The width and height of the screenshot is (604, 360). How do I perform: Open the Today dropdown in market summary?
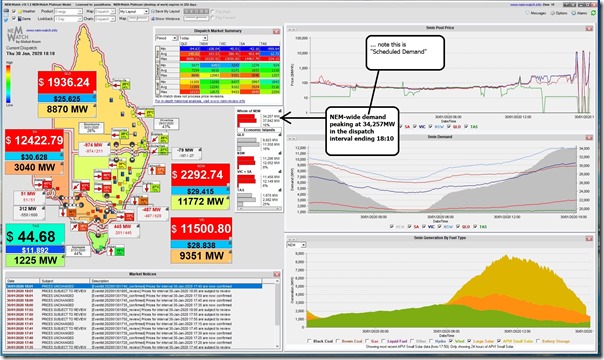[193, 38]
